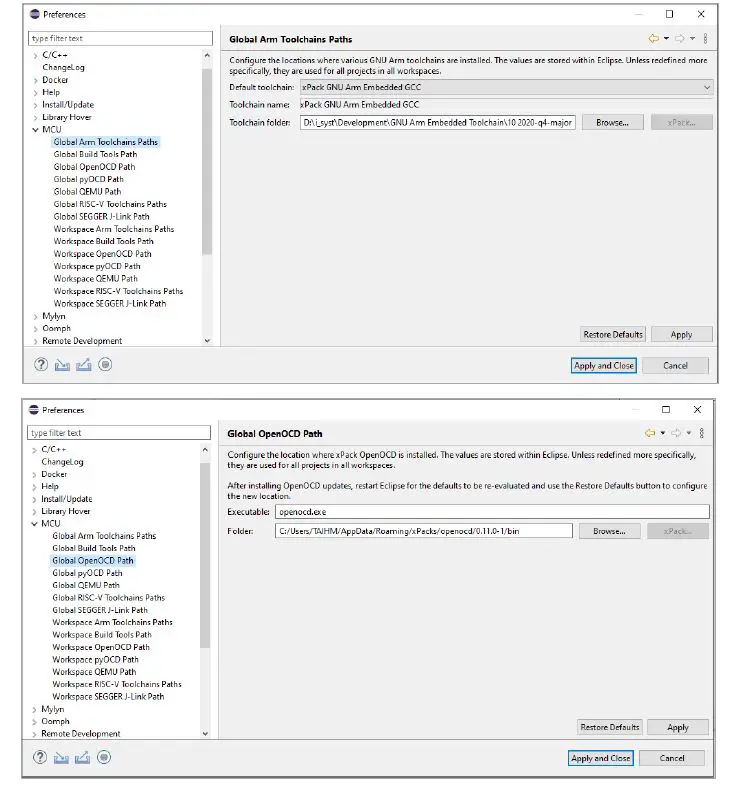This screenshot has width=732, height=790.
Task: Collapse MCU node in bottom Preferences tree
Action: pyautogui.click(x=34, y=524)
